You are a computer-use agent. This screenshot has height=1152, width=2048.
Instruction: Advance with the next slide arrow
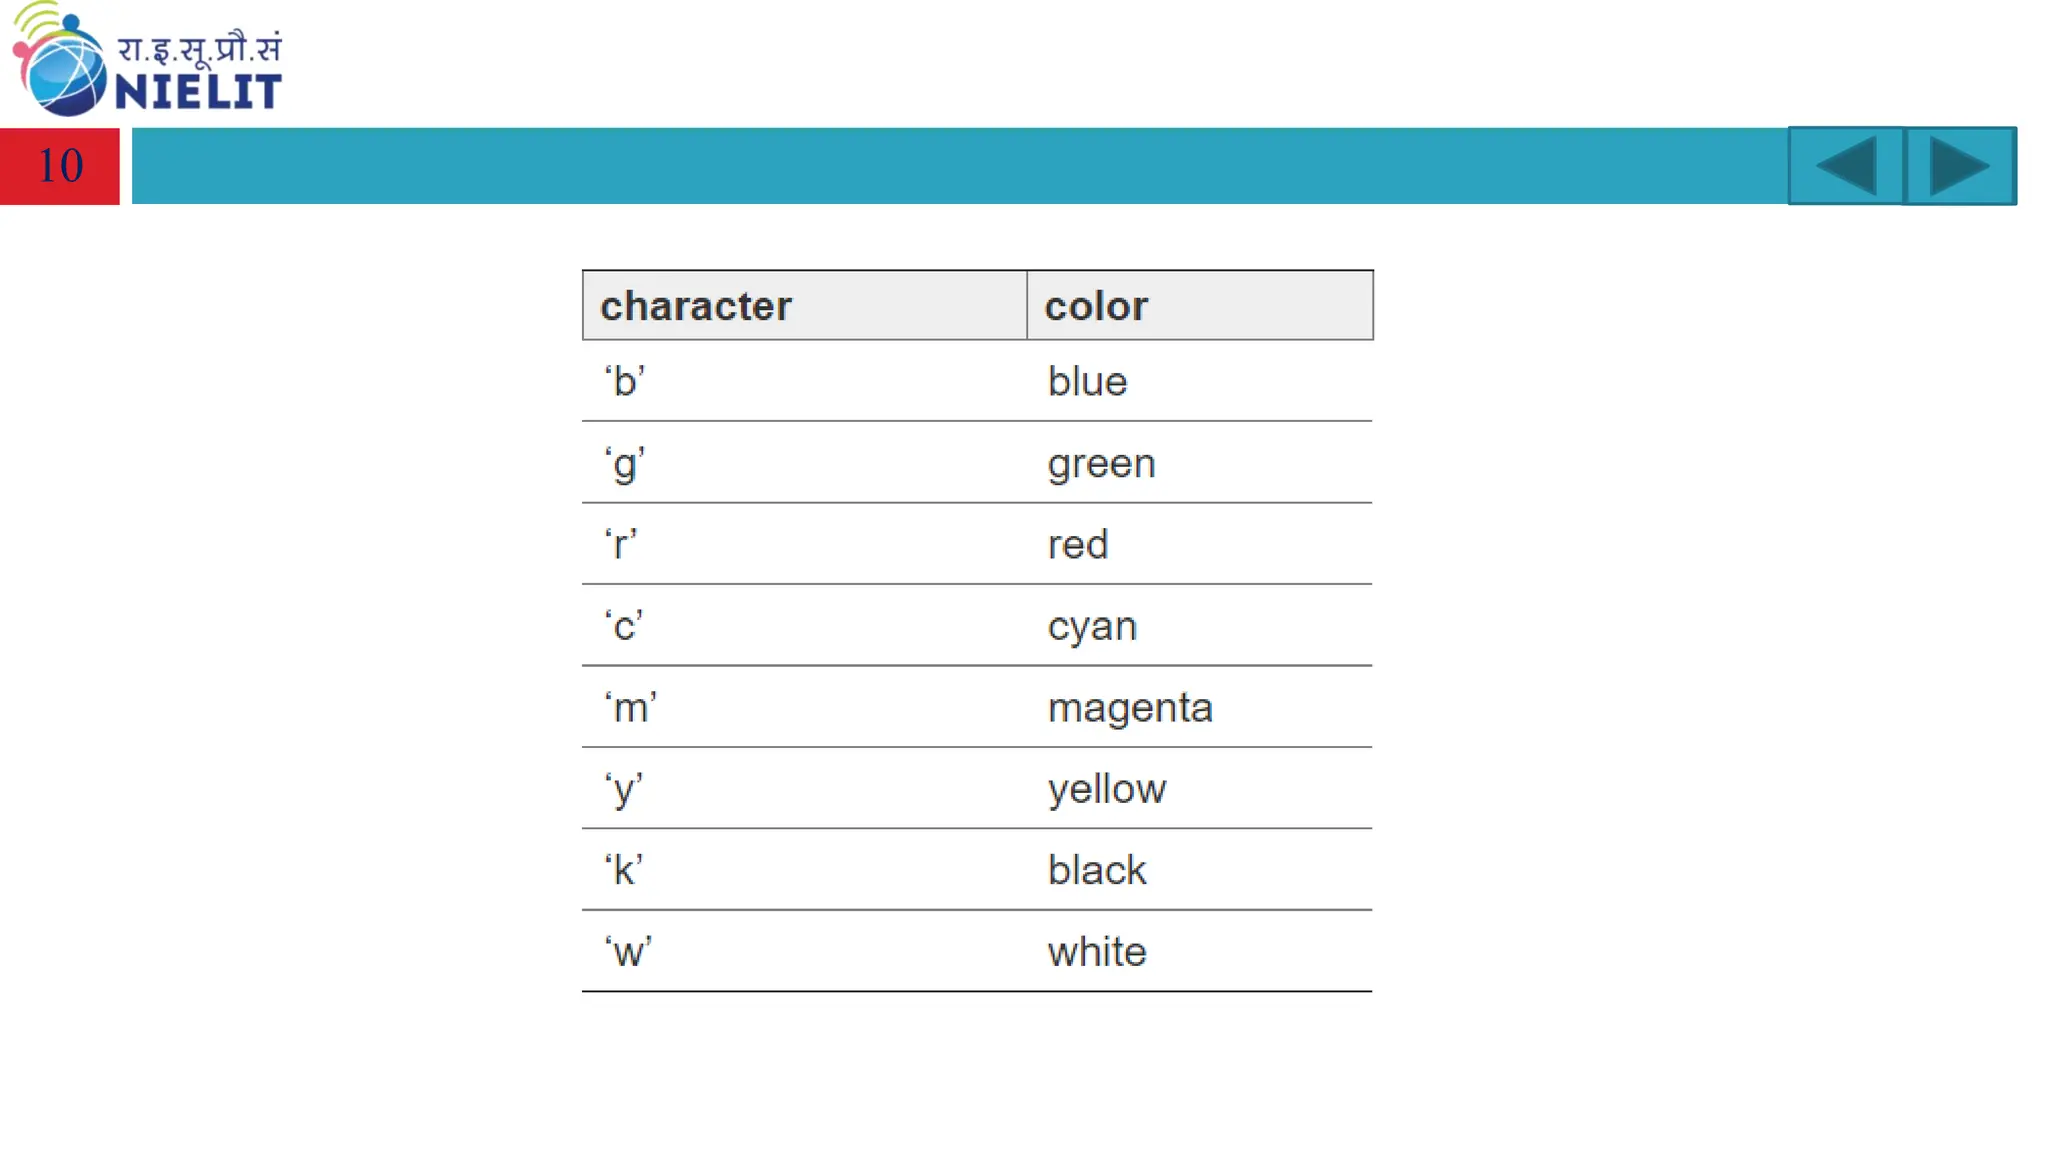click(x=1960, y=166)
